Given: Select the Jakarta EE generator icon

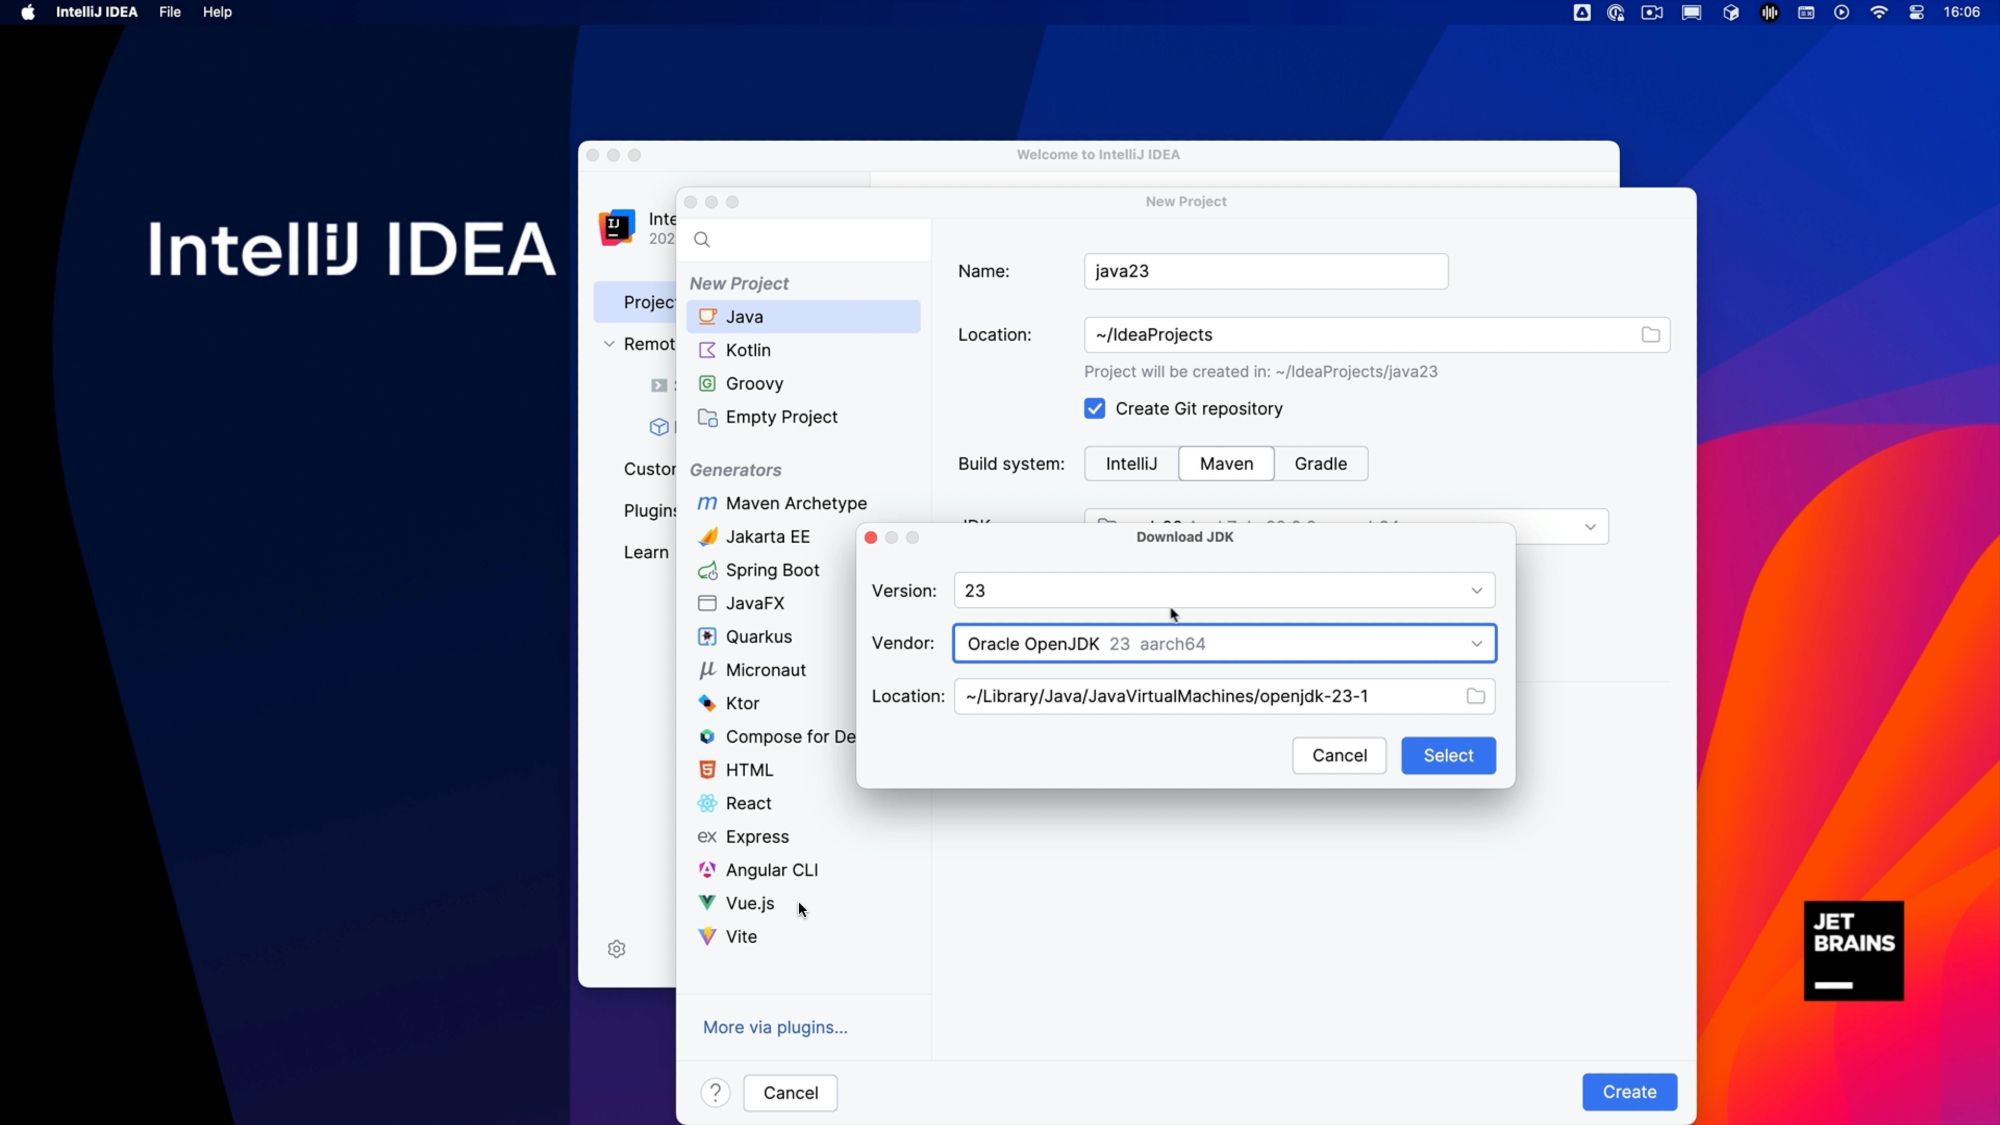Looking at the screenshot, I should (706, 536).
